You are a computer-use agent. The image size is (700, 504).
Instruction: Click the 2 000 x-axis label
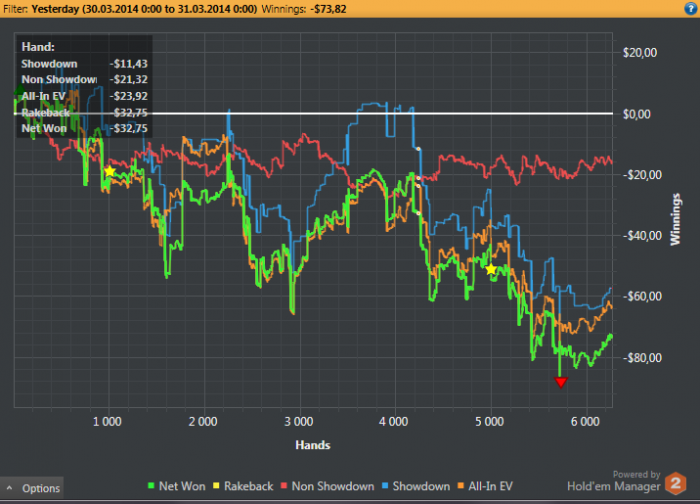click(203, 421)
